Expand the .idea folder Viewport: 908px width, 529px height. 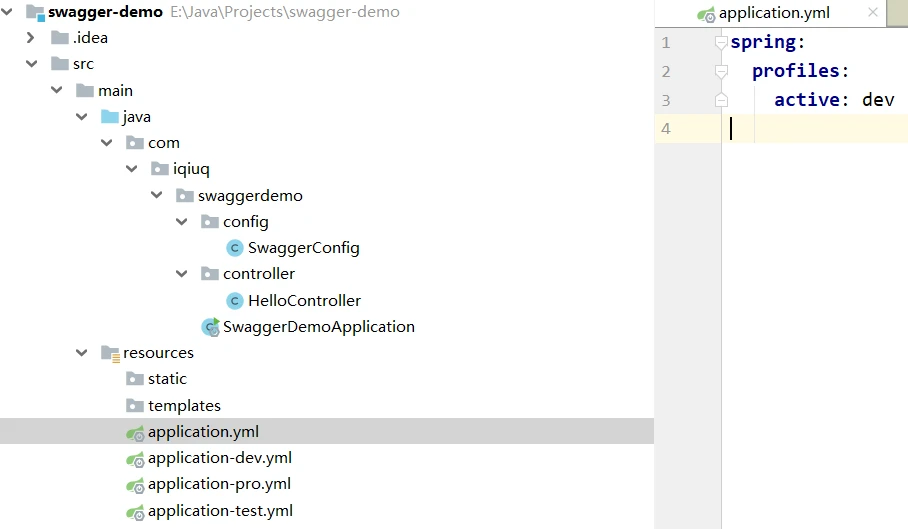[31, 38]
